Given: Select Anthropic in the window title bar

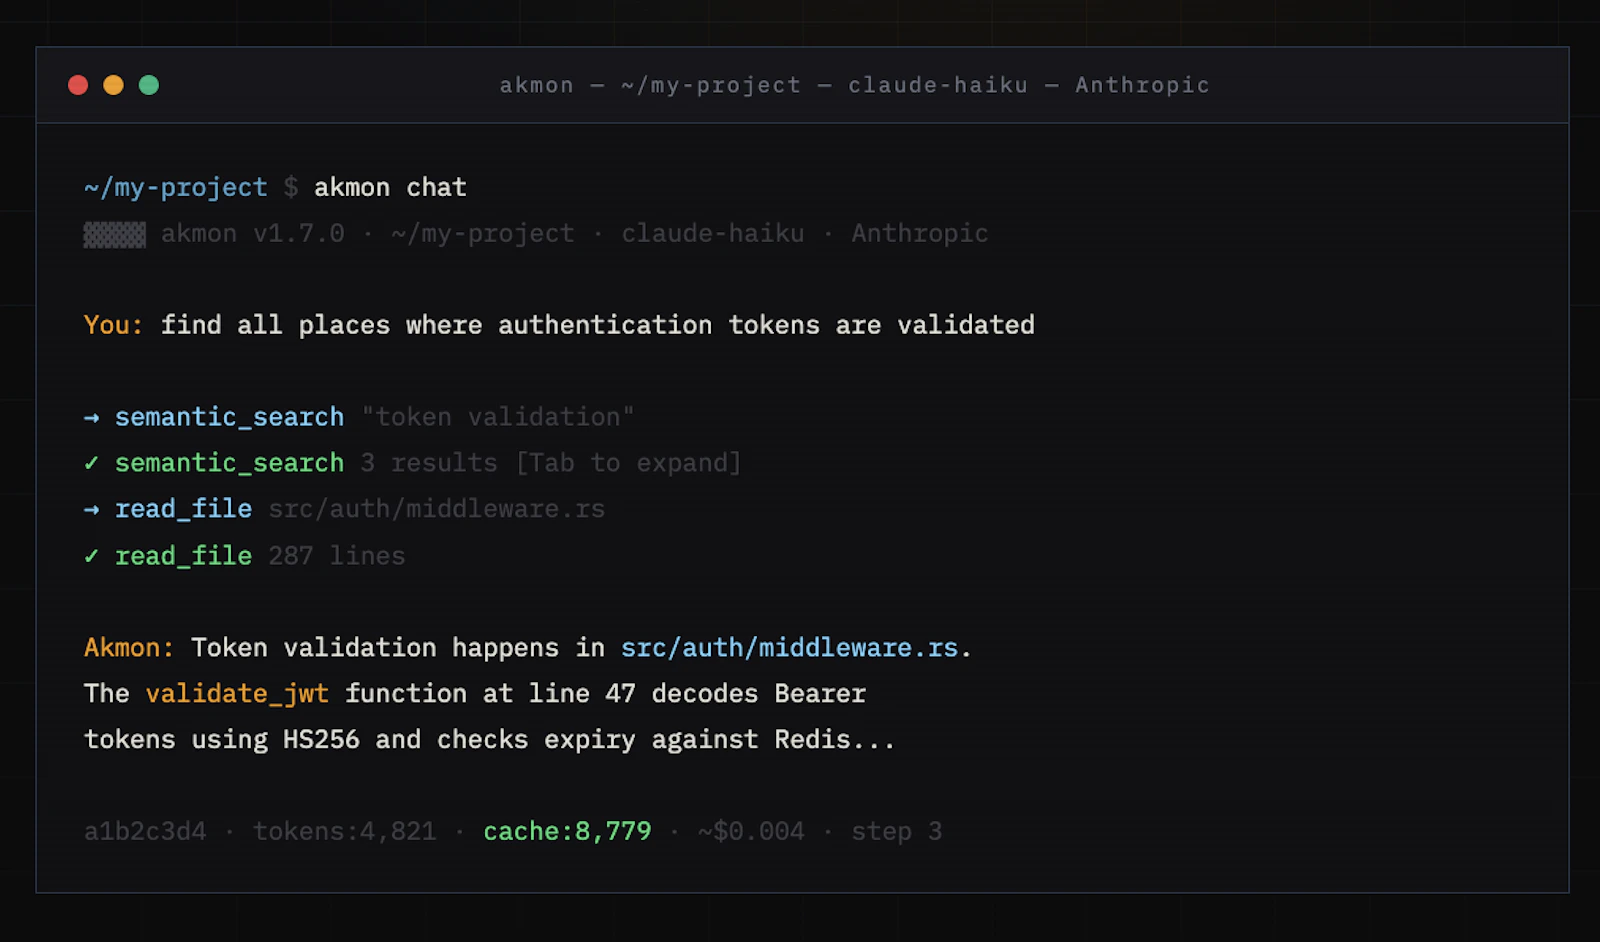Looking at the screenshot, I should click(x=1142, y=85).
